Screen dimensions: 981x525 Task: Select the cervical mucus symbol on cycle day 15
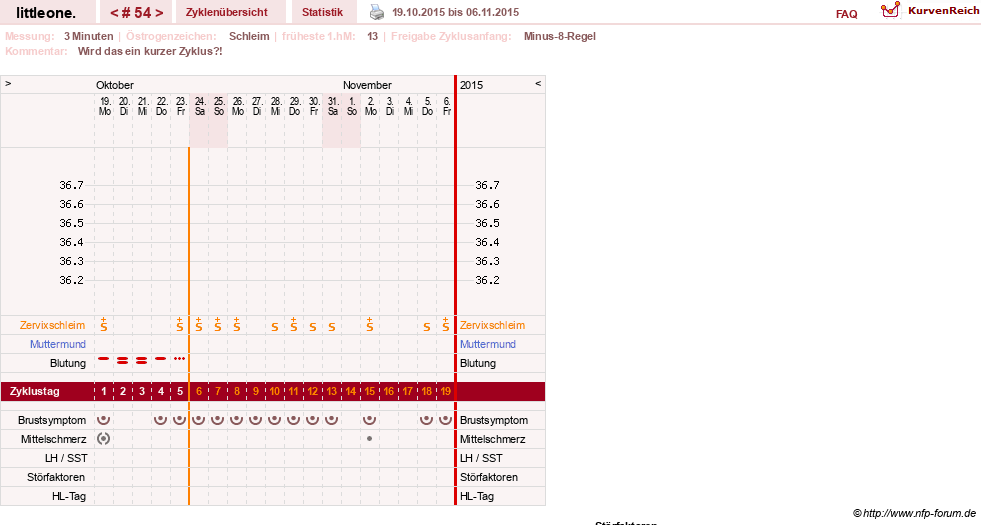pyautogui.click(x=370, y=324)
